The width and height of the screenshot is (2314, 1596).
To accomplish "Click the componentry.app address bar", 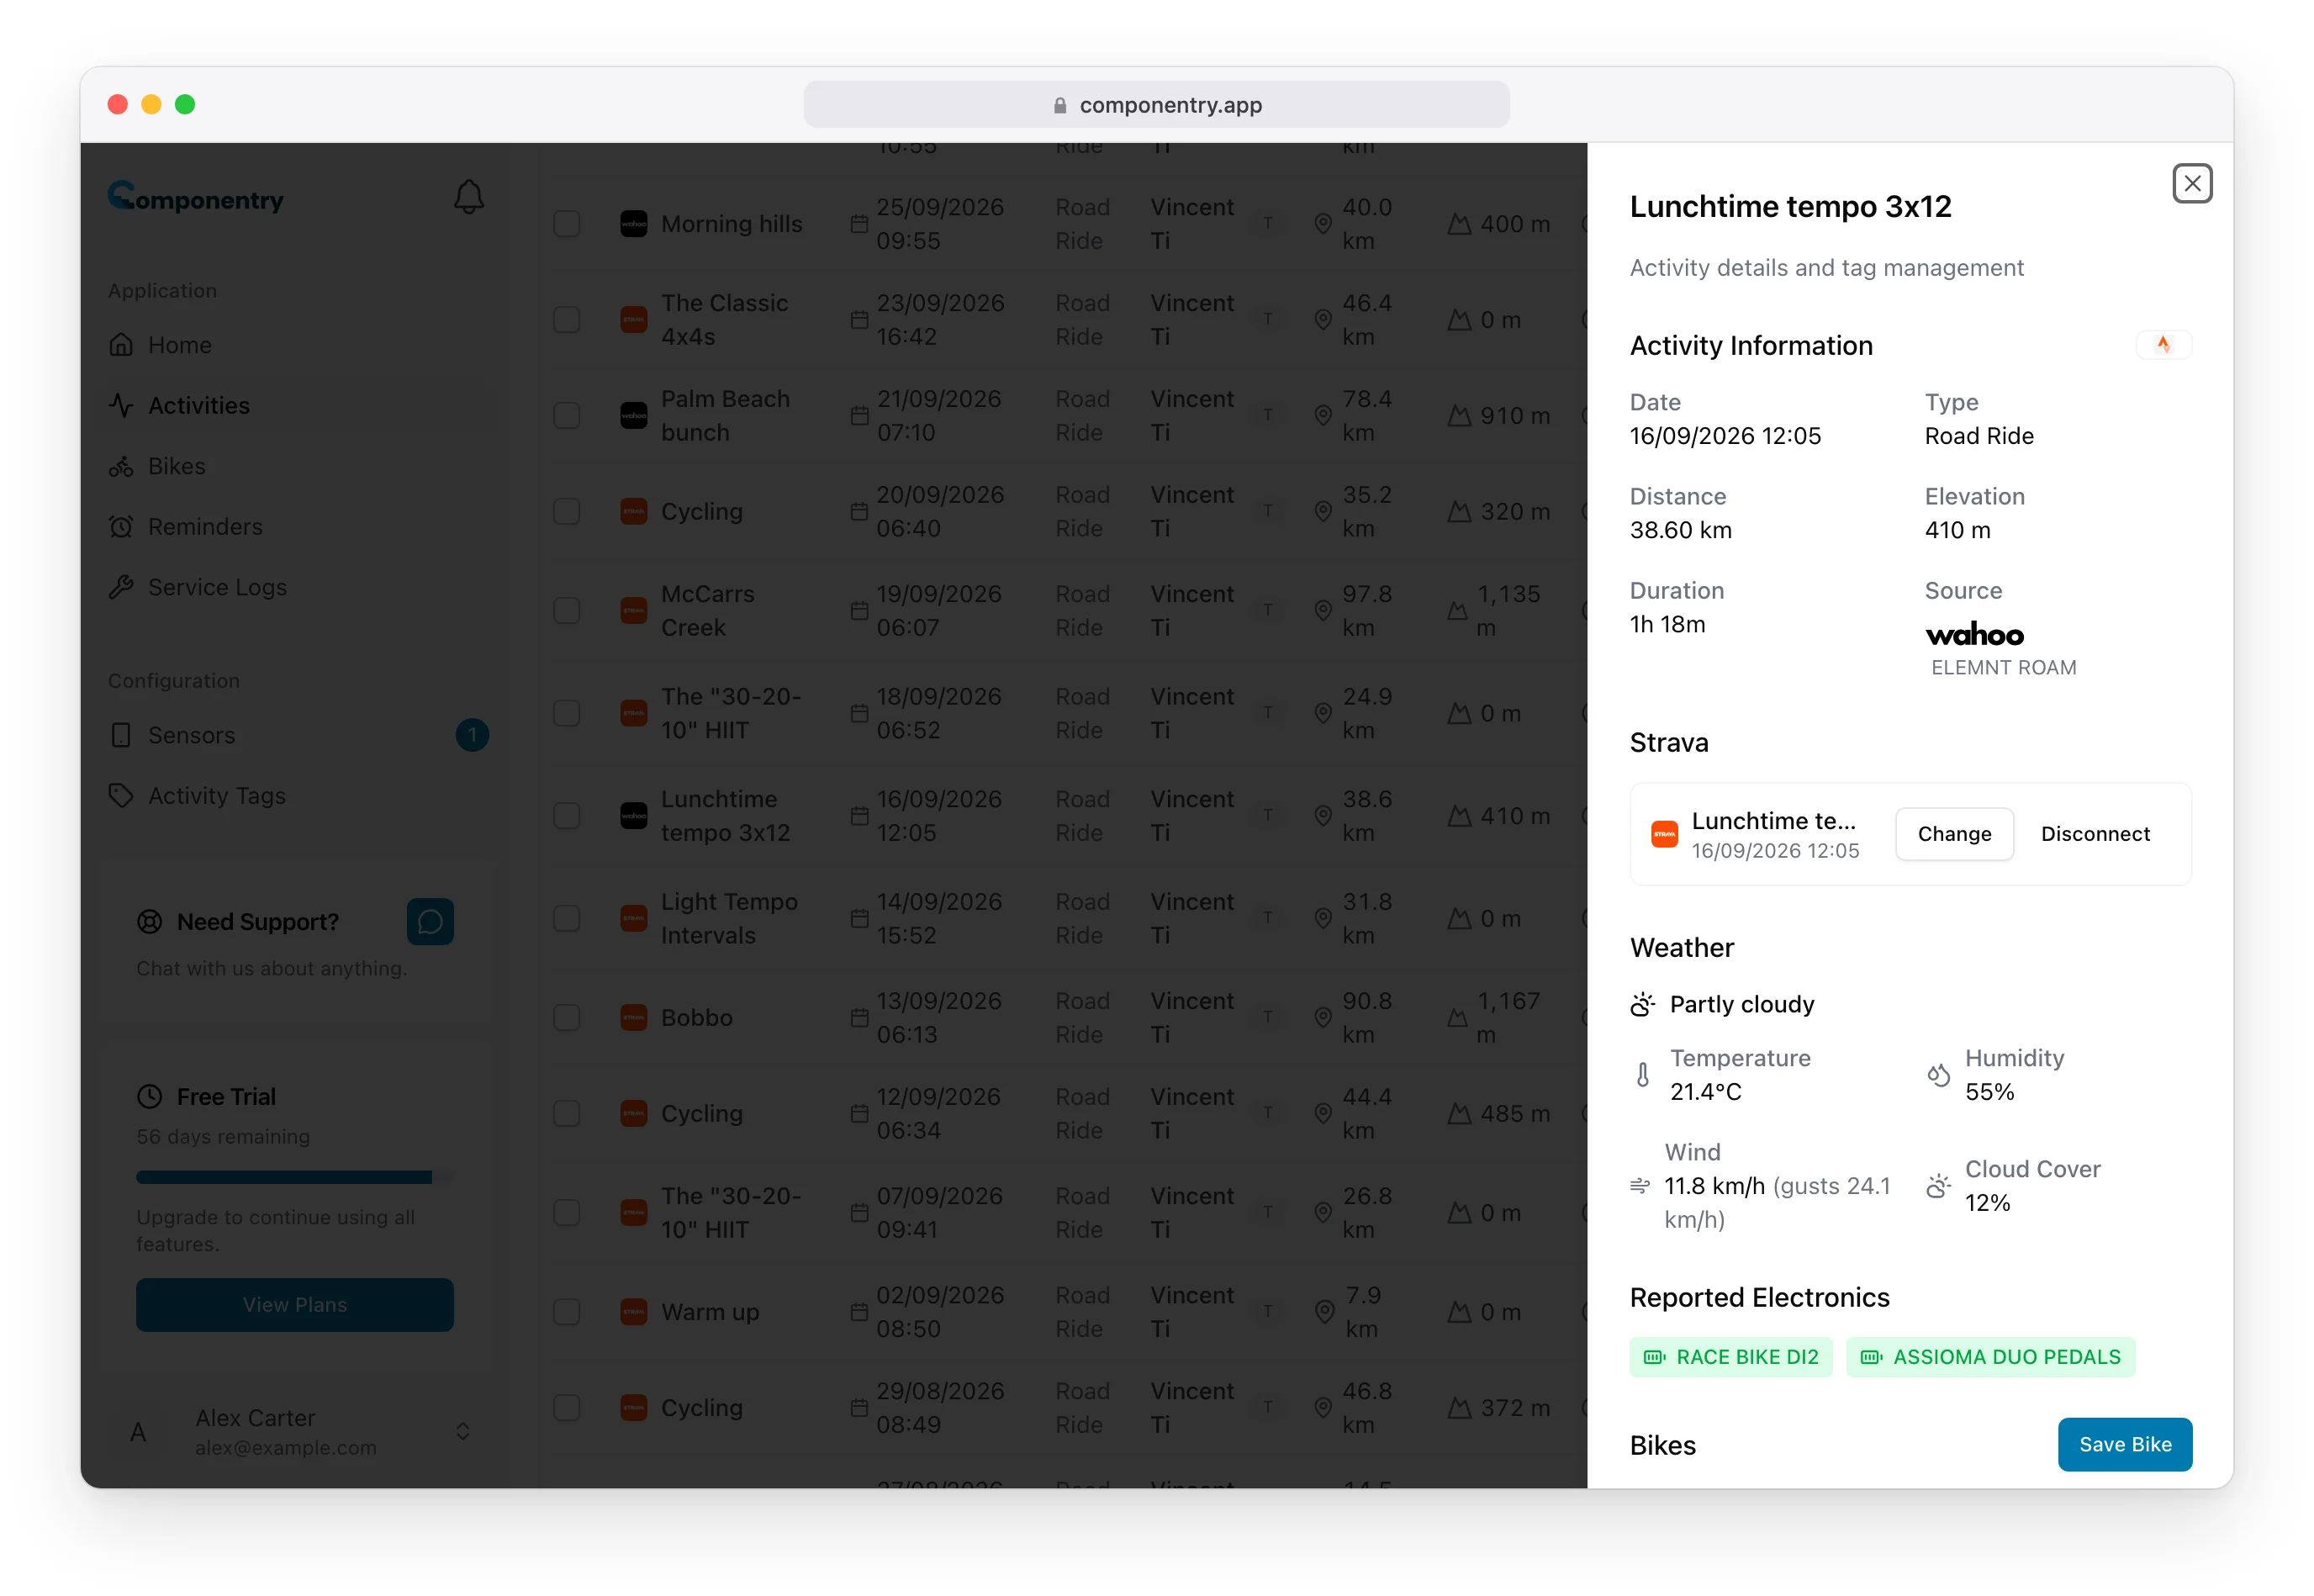I will pyautogui.click(x=1157, y=105).
